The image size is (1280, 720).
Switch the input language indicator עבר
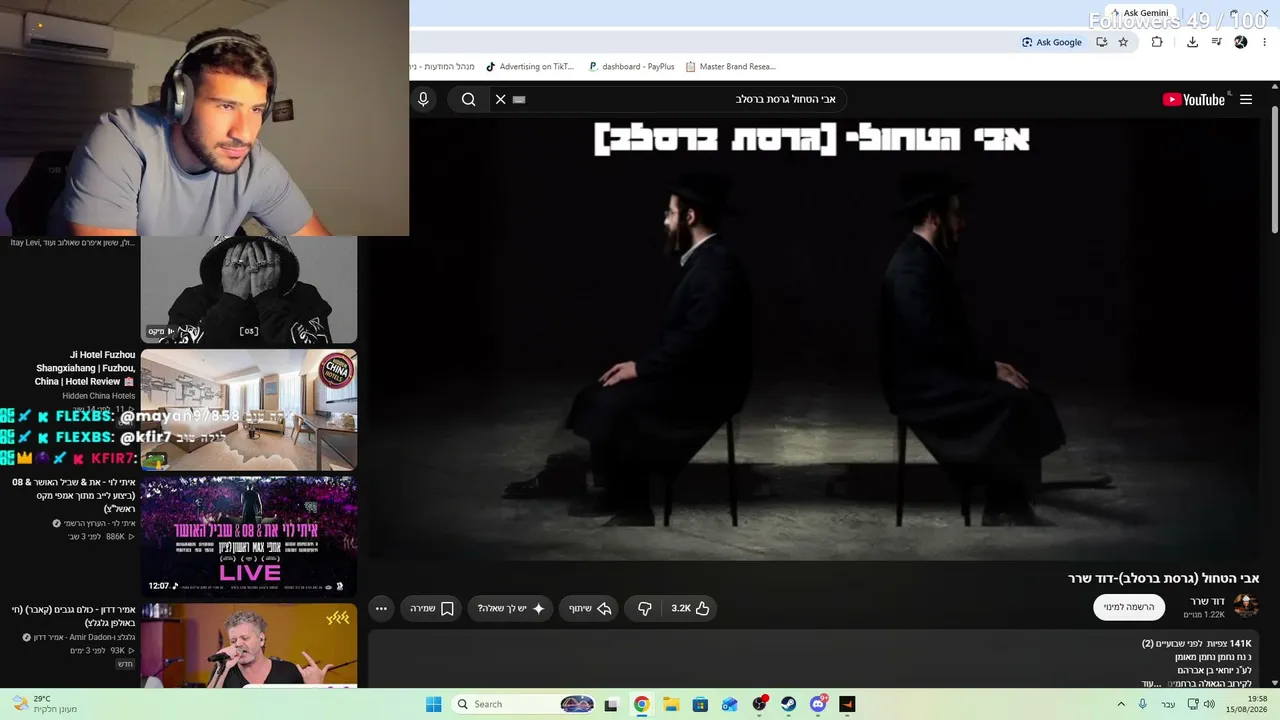pyautogui.click(x=1168, y=704)
